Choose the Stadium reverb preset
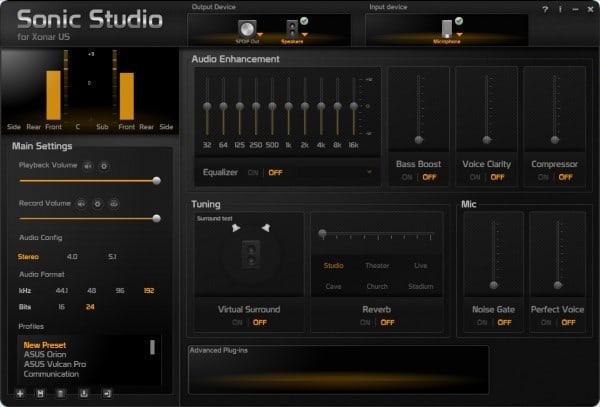The width and height of the screenshot is (600, 407). [421, 287]
